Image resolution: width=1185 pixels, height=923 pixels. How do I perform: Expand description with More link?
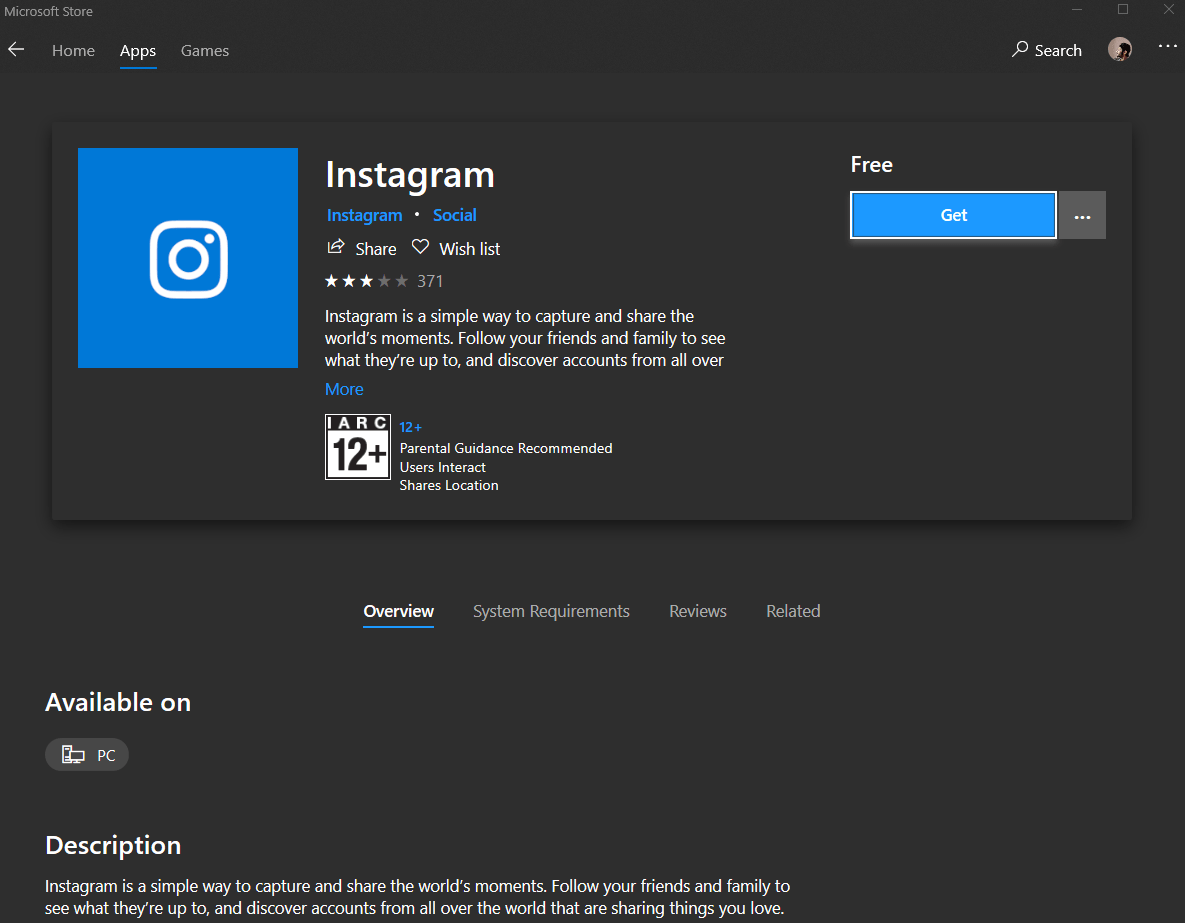point(344,389)
